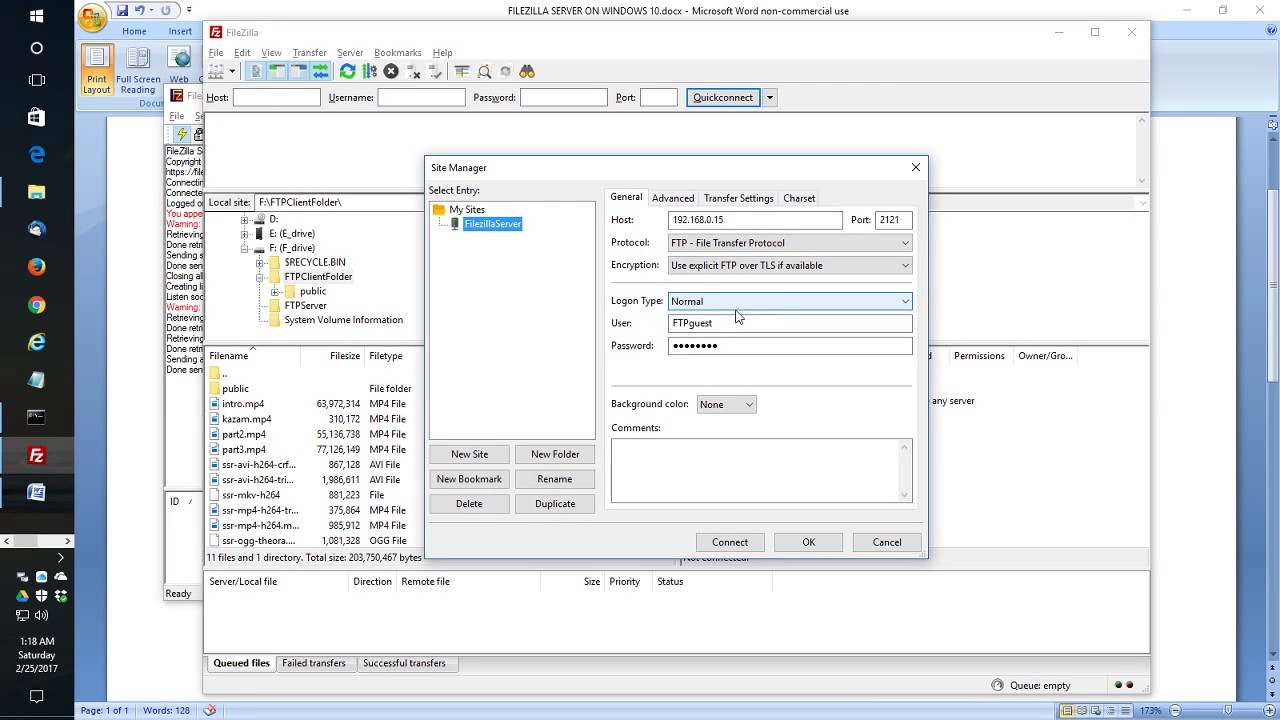Click the Delete button
1280x720 pixels.
pos(470,504)
